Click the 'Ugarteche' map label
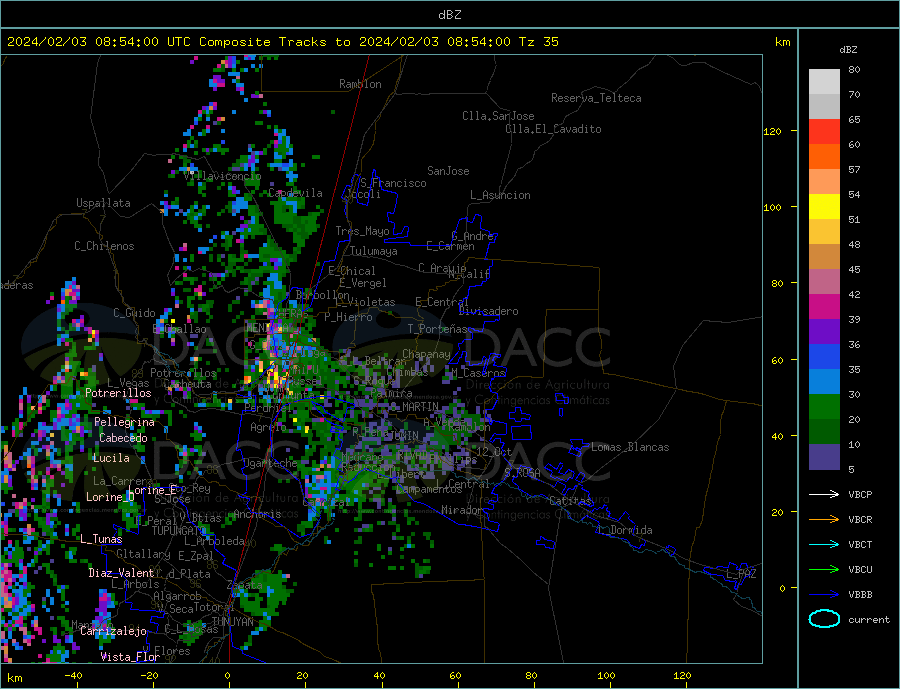 tap(270, 463)
